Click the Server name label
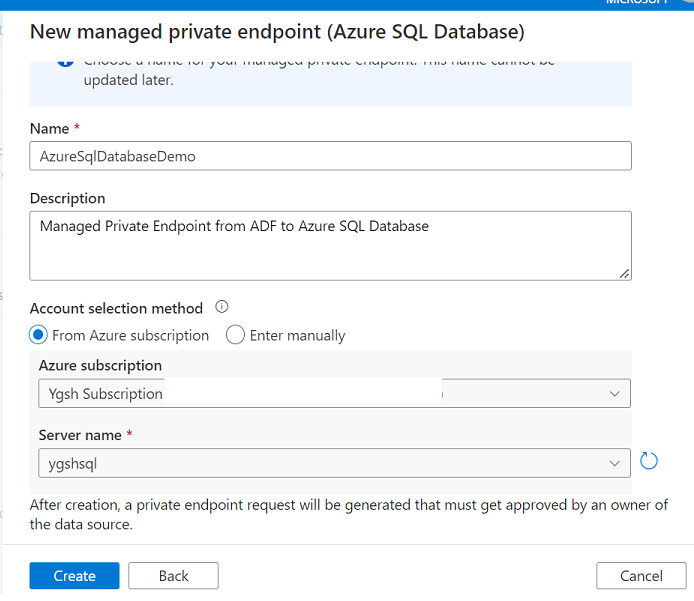Screen dimensions: 694x601 pos(80,435)
